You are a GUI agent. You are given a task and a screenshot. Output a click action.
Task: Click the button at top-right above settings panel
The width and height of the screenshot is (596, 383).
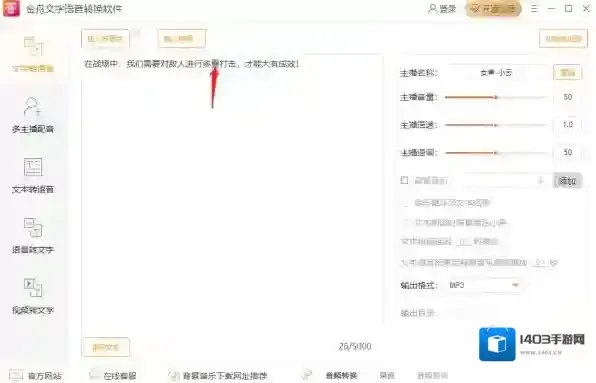563,38
